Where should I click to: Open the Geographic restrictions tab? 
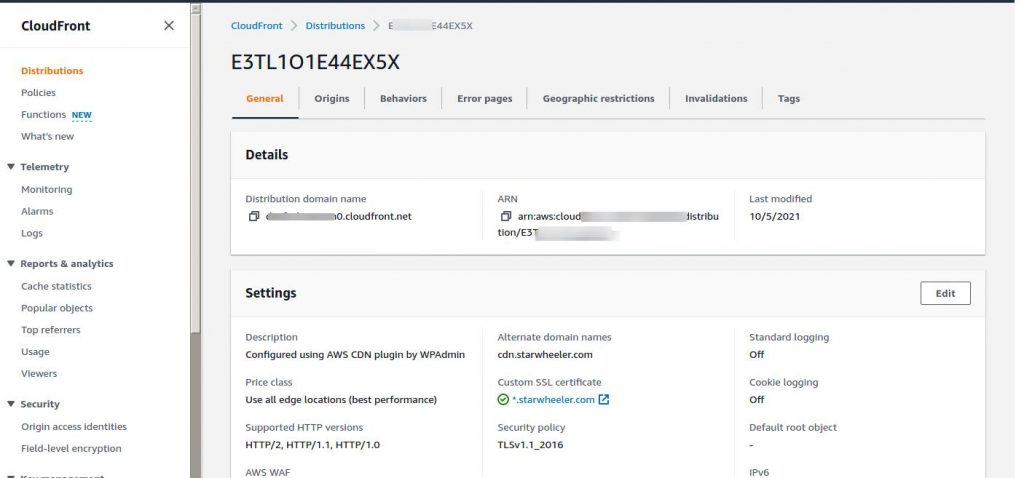pos(598,99)
